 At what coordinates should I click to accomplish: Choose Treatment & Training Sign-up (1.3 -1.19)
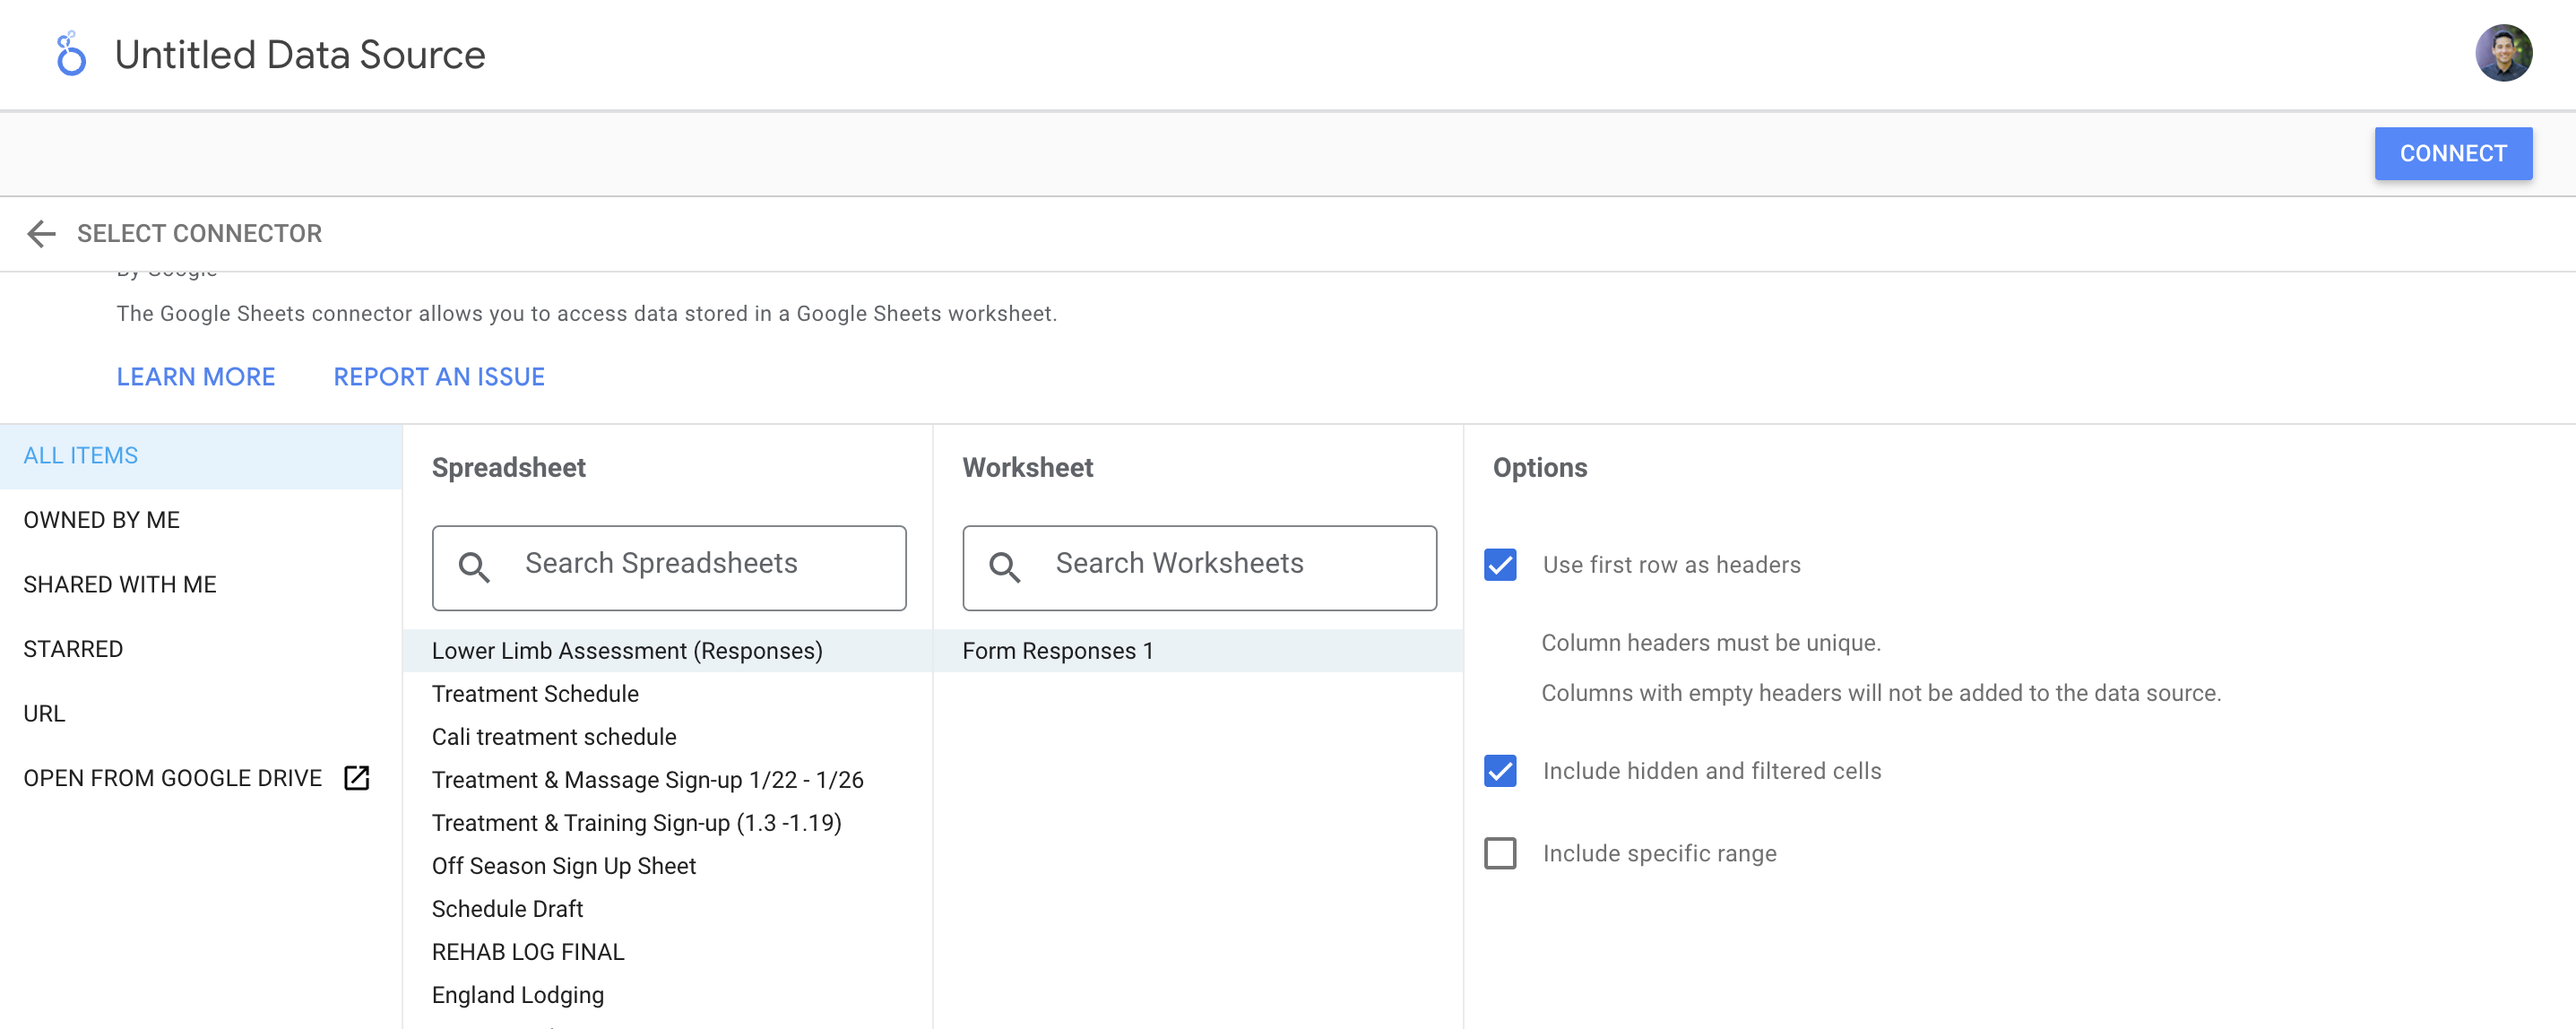(667, 823)
